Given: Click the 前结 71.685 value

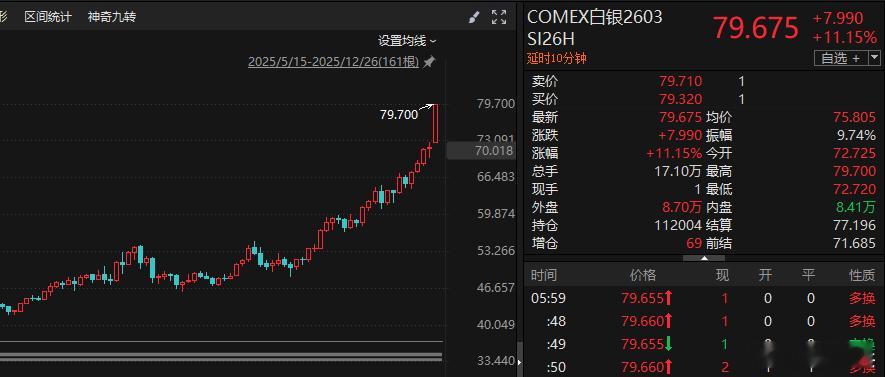Looking at the screenshot, I should tap(855, 243).
